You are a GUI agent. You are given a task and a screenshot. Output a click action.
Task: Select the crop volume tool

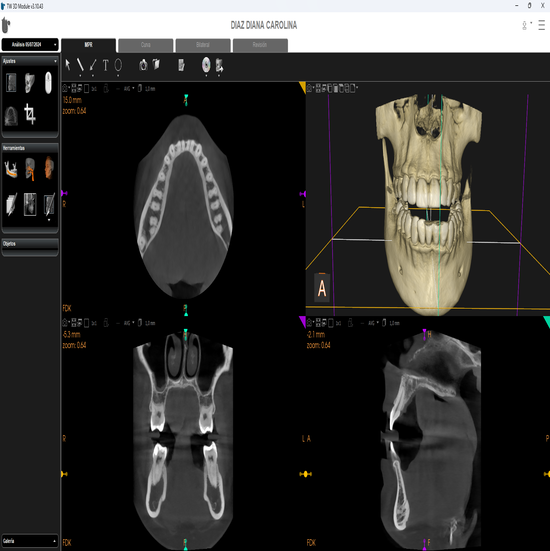click(x=30, y=114)
